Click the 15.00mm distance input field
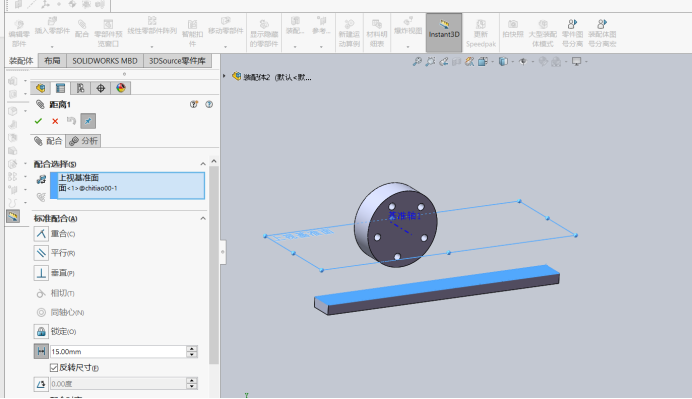Image resolution: width=692 pixels, height=399 pixels. click(x=118, y=351)
